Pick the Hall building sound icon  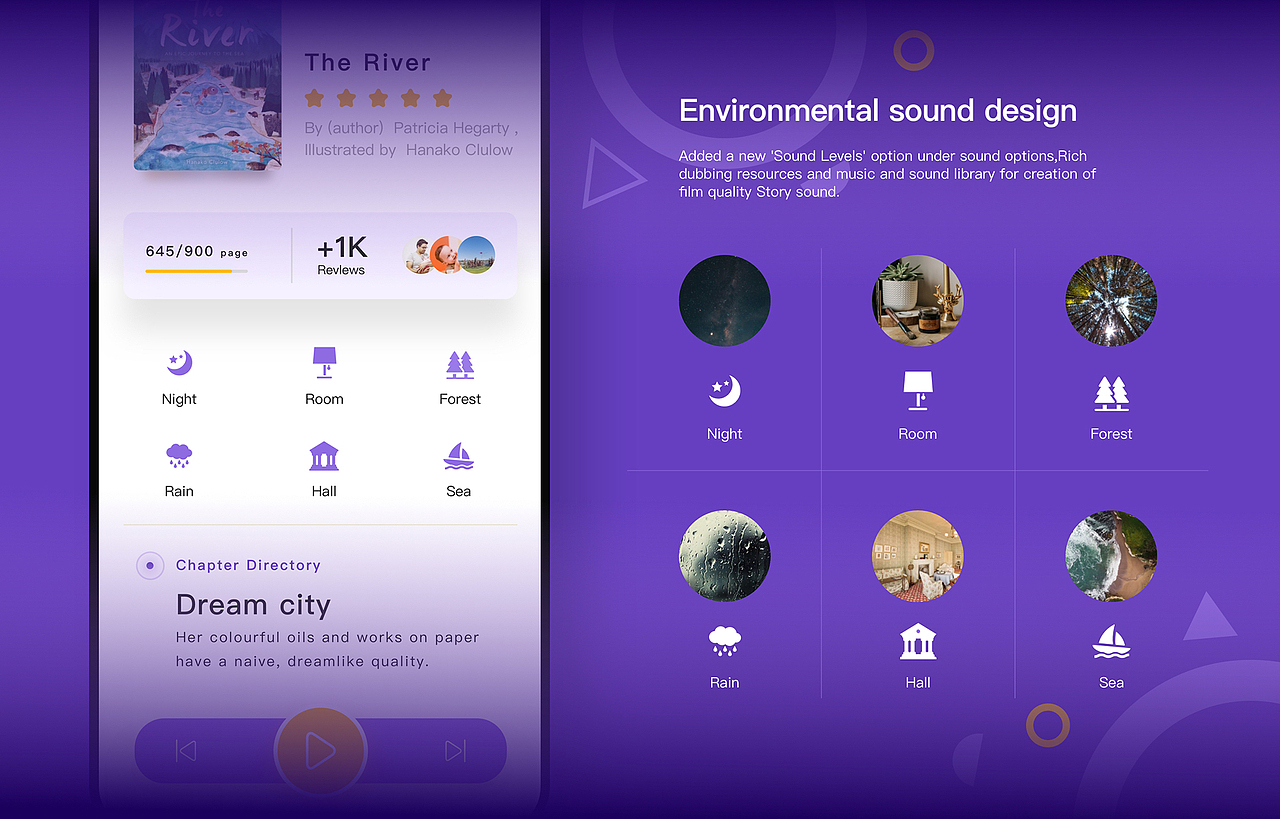(324, 455)
